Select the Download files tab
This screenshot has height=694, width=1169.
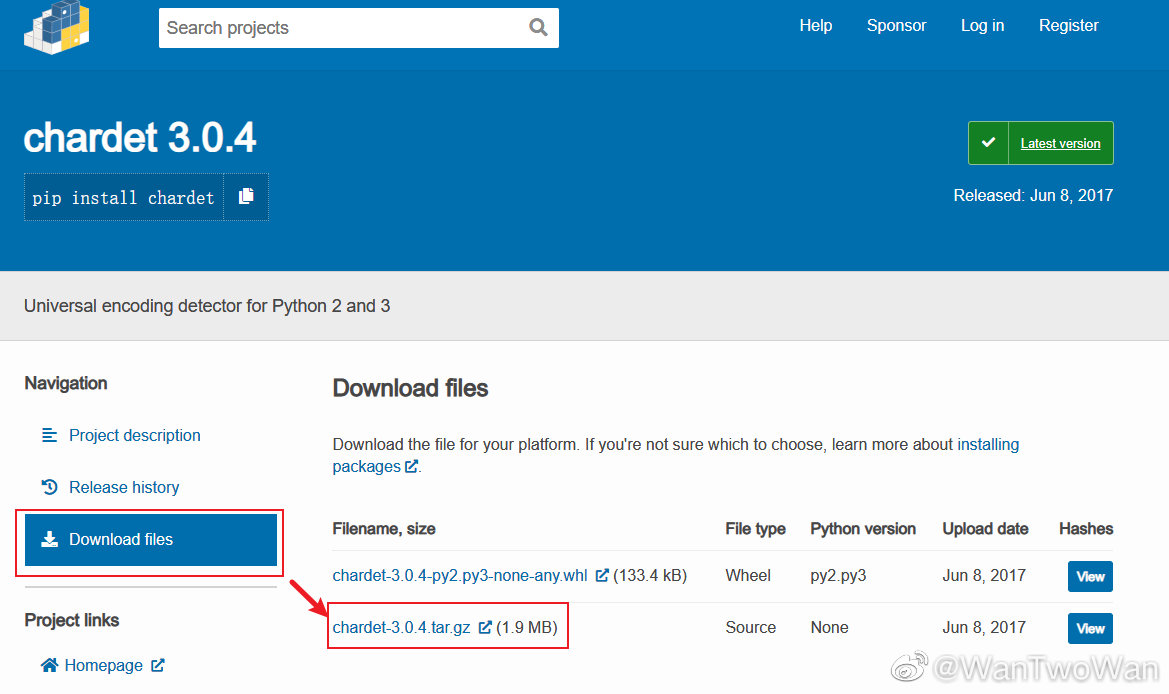coord(150,540)
